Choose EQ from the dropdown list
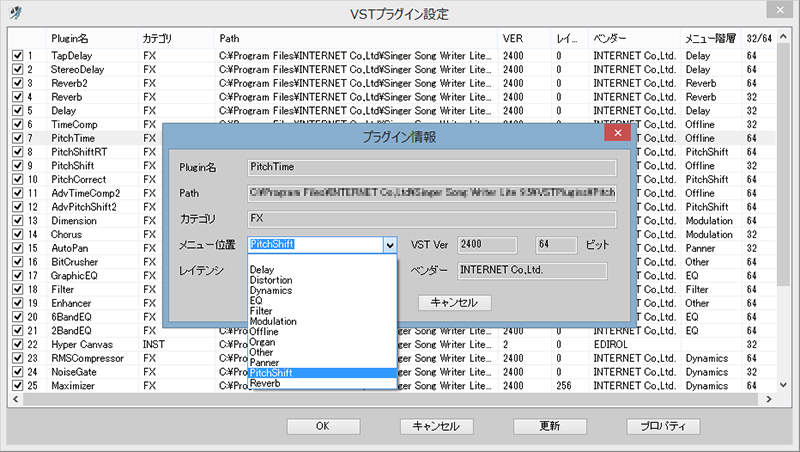This screenshot has height=452, width=800. [x=322, y=300]
